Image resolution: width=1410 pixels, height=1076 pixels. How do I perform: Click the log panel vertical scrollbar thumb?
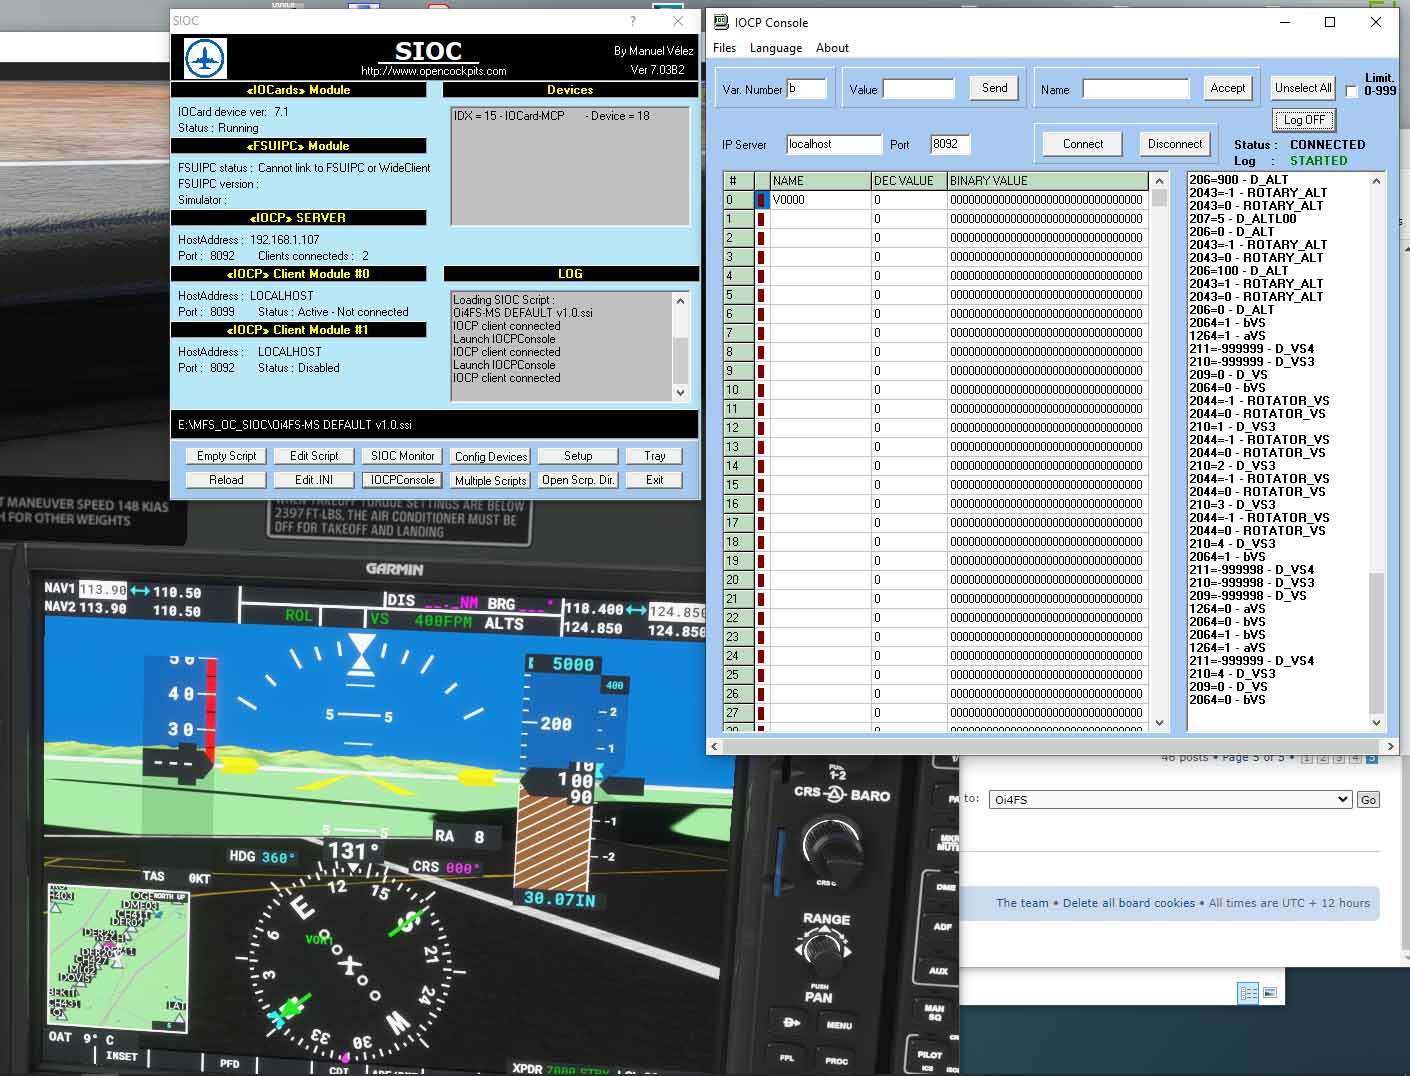pyautogui.click(x=1376, y=640)
